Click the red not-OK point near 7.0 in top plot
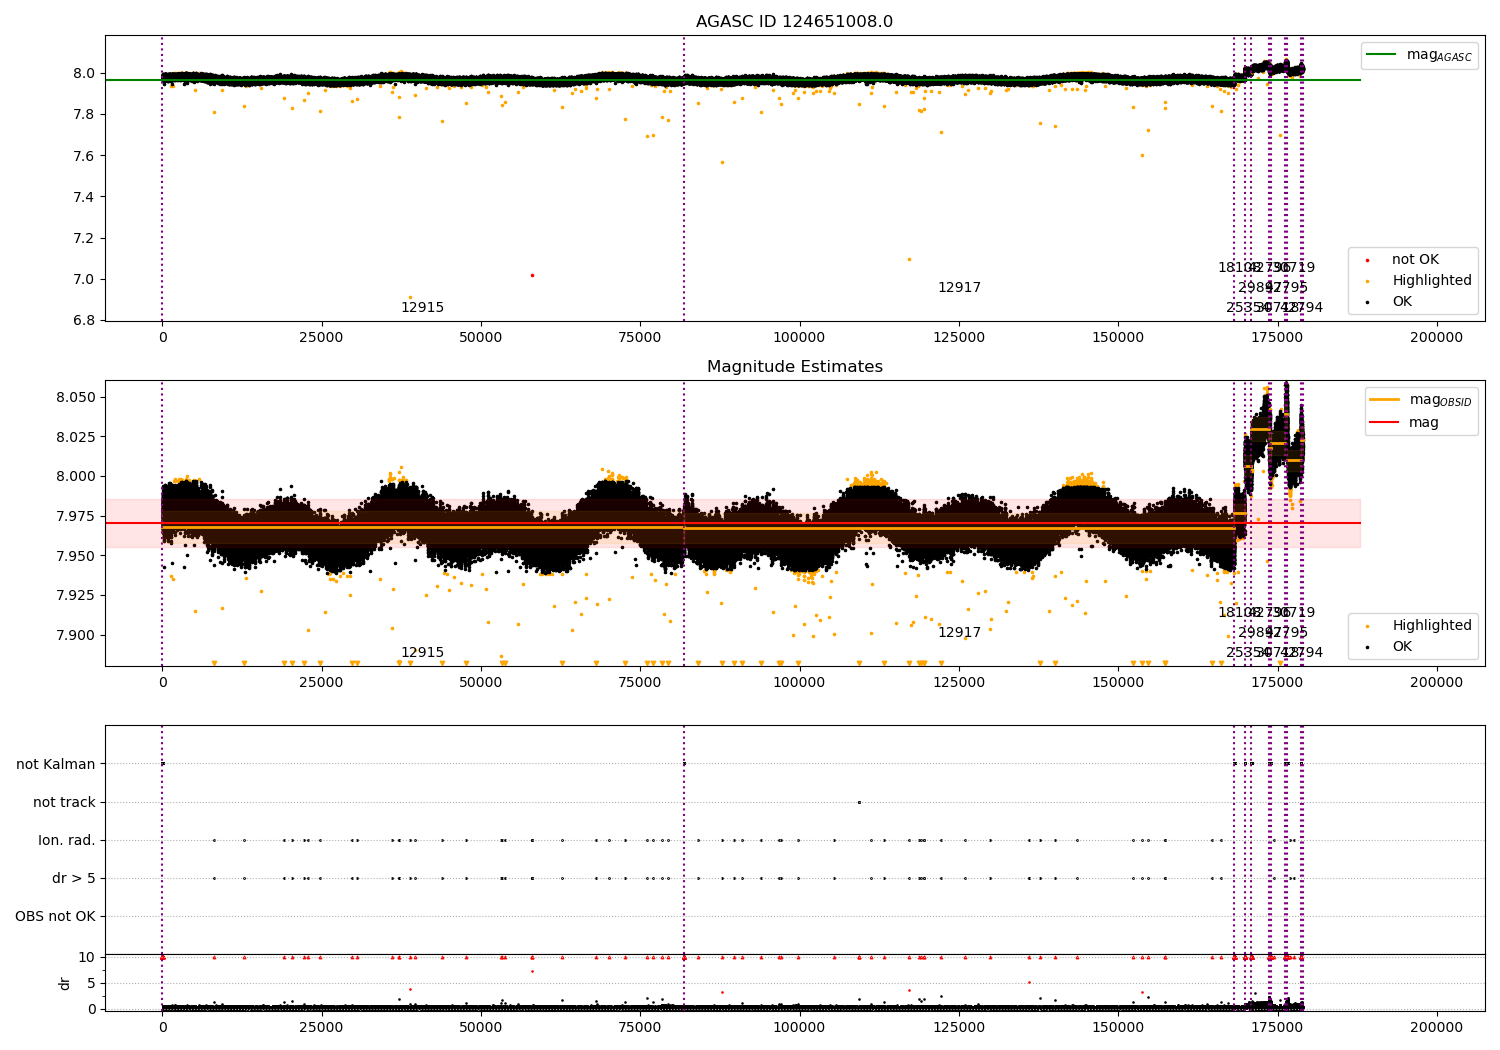Image resolution: width=1500 pixels, height=1050 pixels. 532,275
